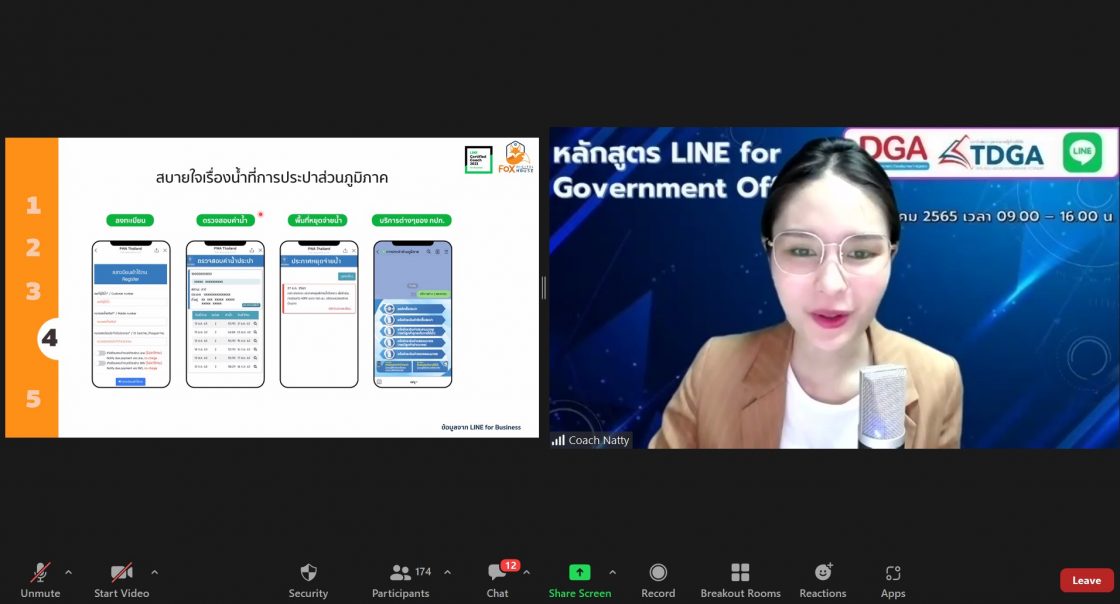
Task: Start Video with the camera icon
Action: tap(121, 580)
